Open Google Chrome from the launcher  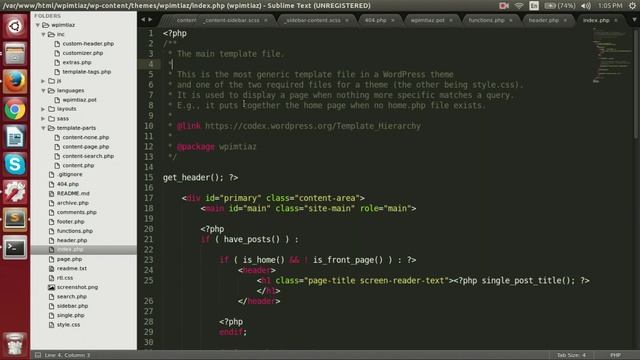click(x=15, y=109)
